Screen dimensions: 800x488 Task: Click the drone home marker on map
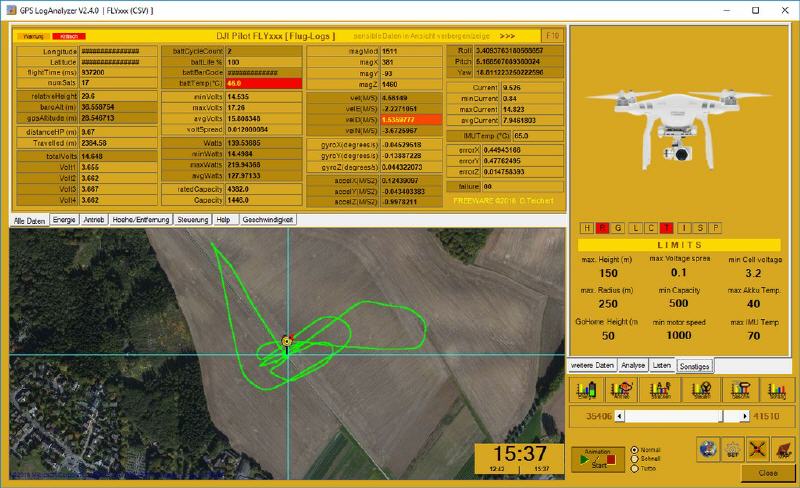(287, 341)
